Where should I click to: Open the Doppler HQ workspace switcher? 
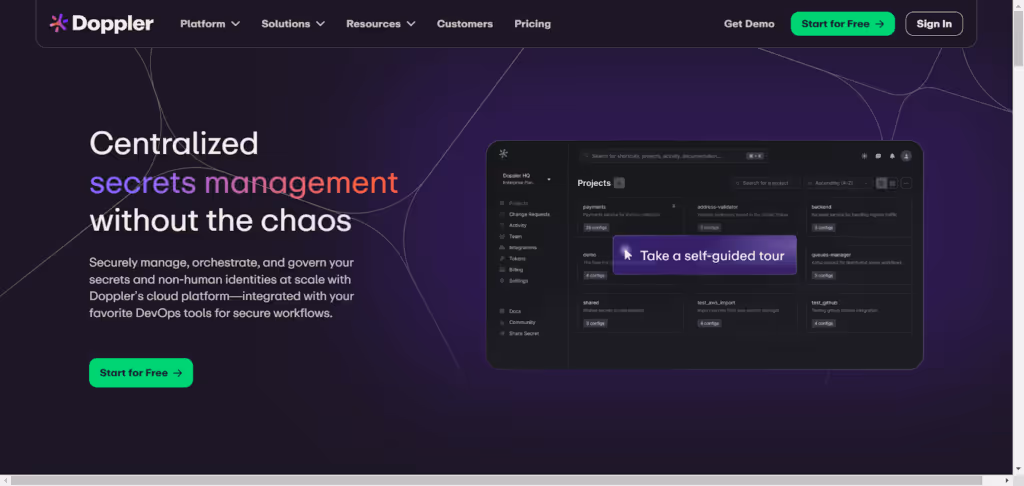pyautogui.click(x=526, y=179)
